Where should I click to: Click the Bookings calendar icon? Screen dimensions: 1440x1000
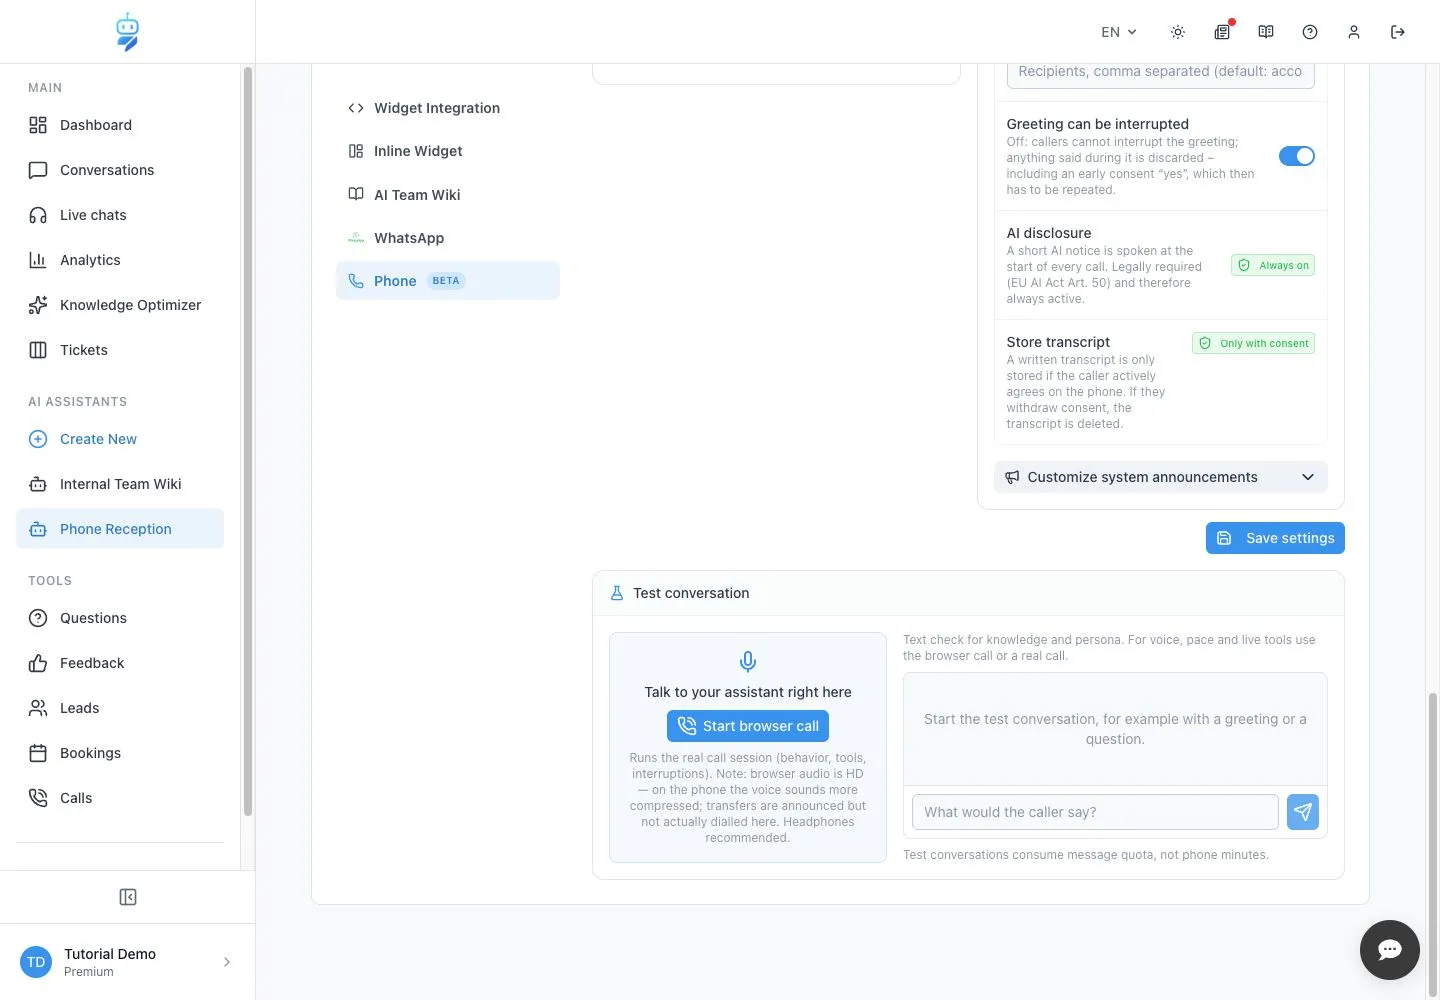[x=38, y=753]
